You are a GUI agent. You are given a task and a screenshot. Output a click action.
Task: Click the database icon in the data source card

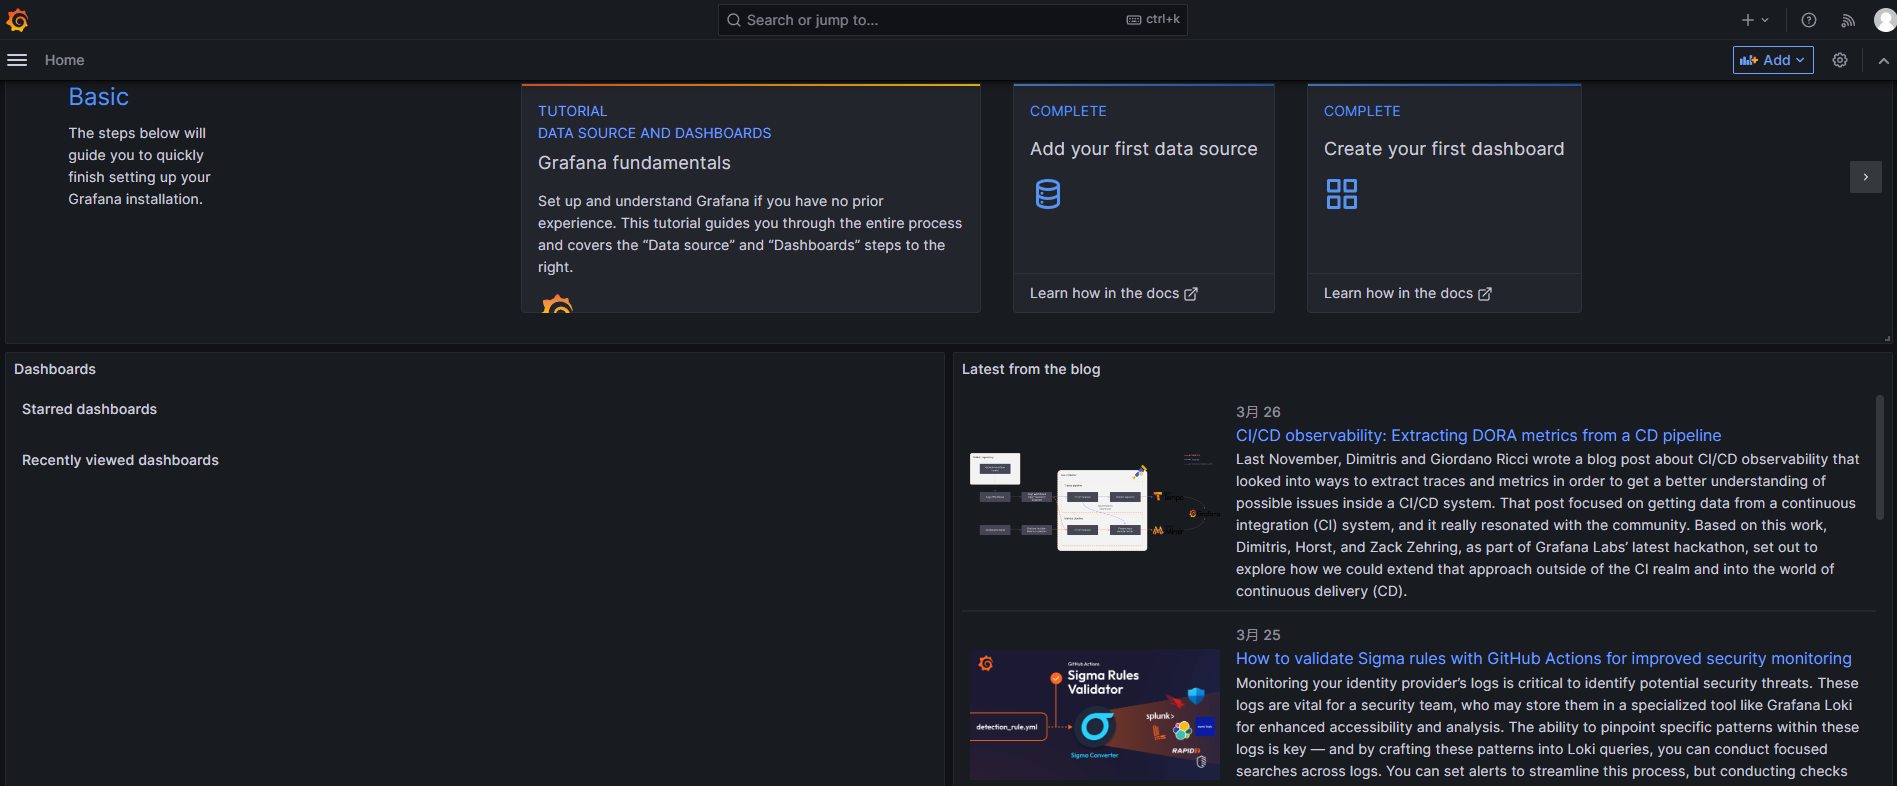click(x=1048, y=194)
